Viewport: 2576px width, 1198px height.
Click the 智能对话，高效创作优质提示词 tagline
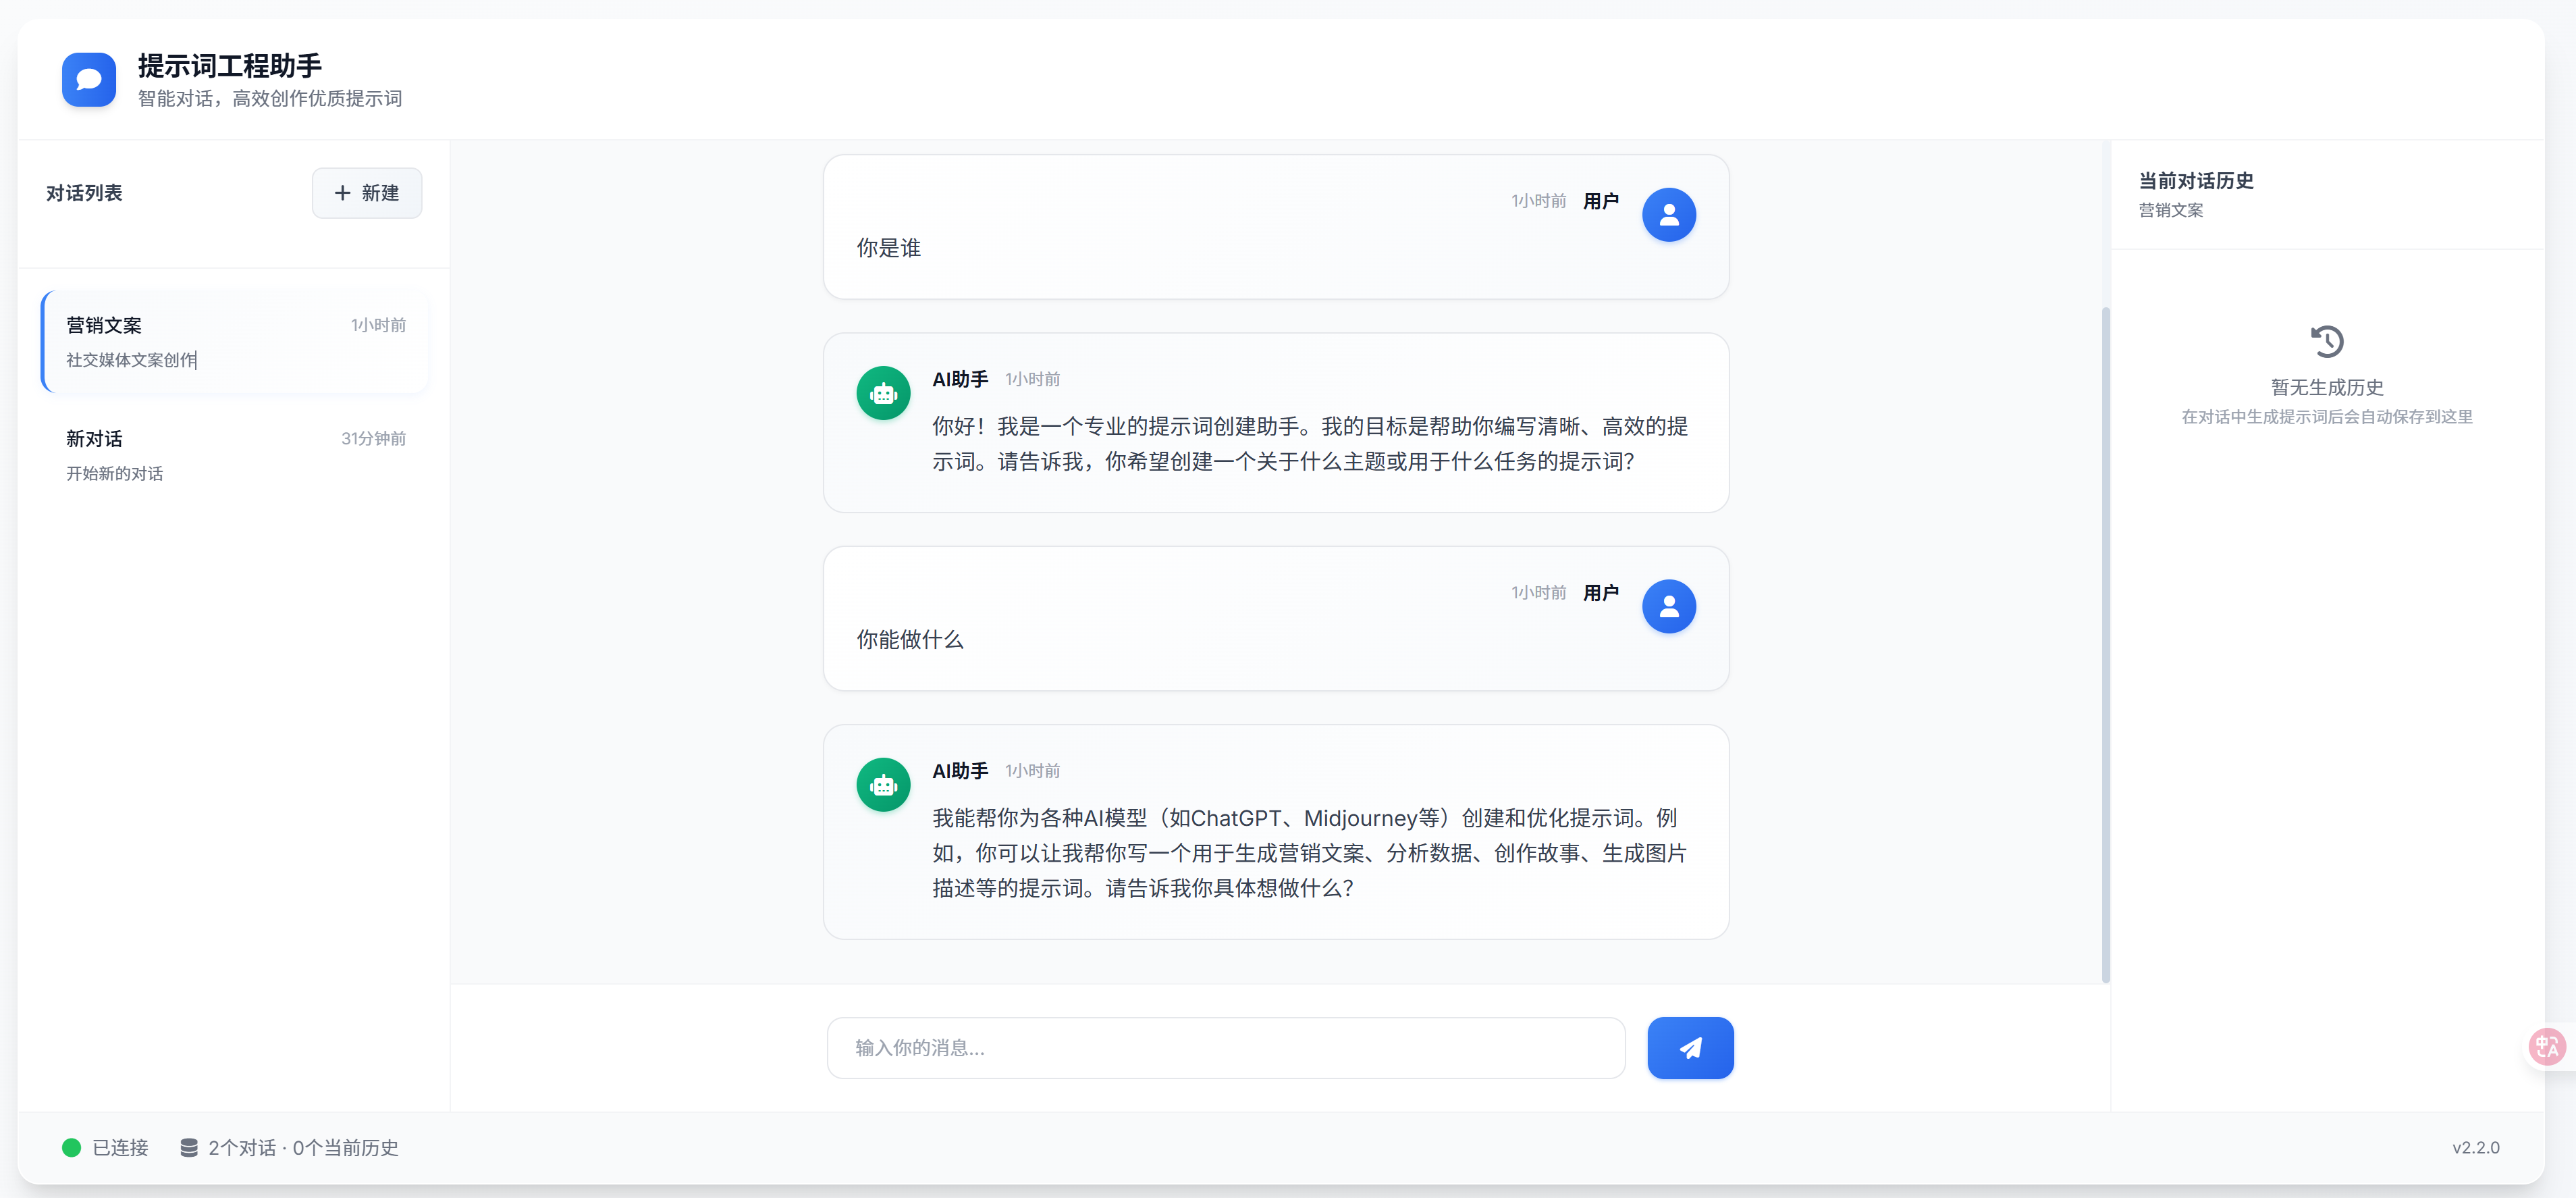pyautogui.click(x=269, y=99)
